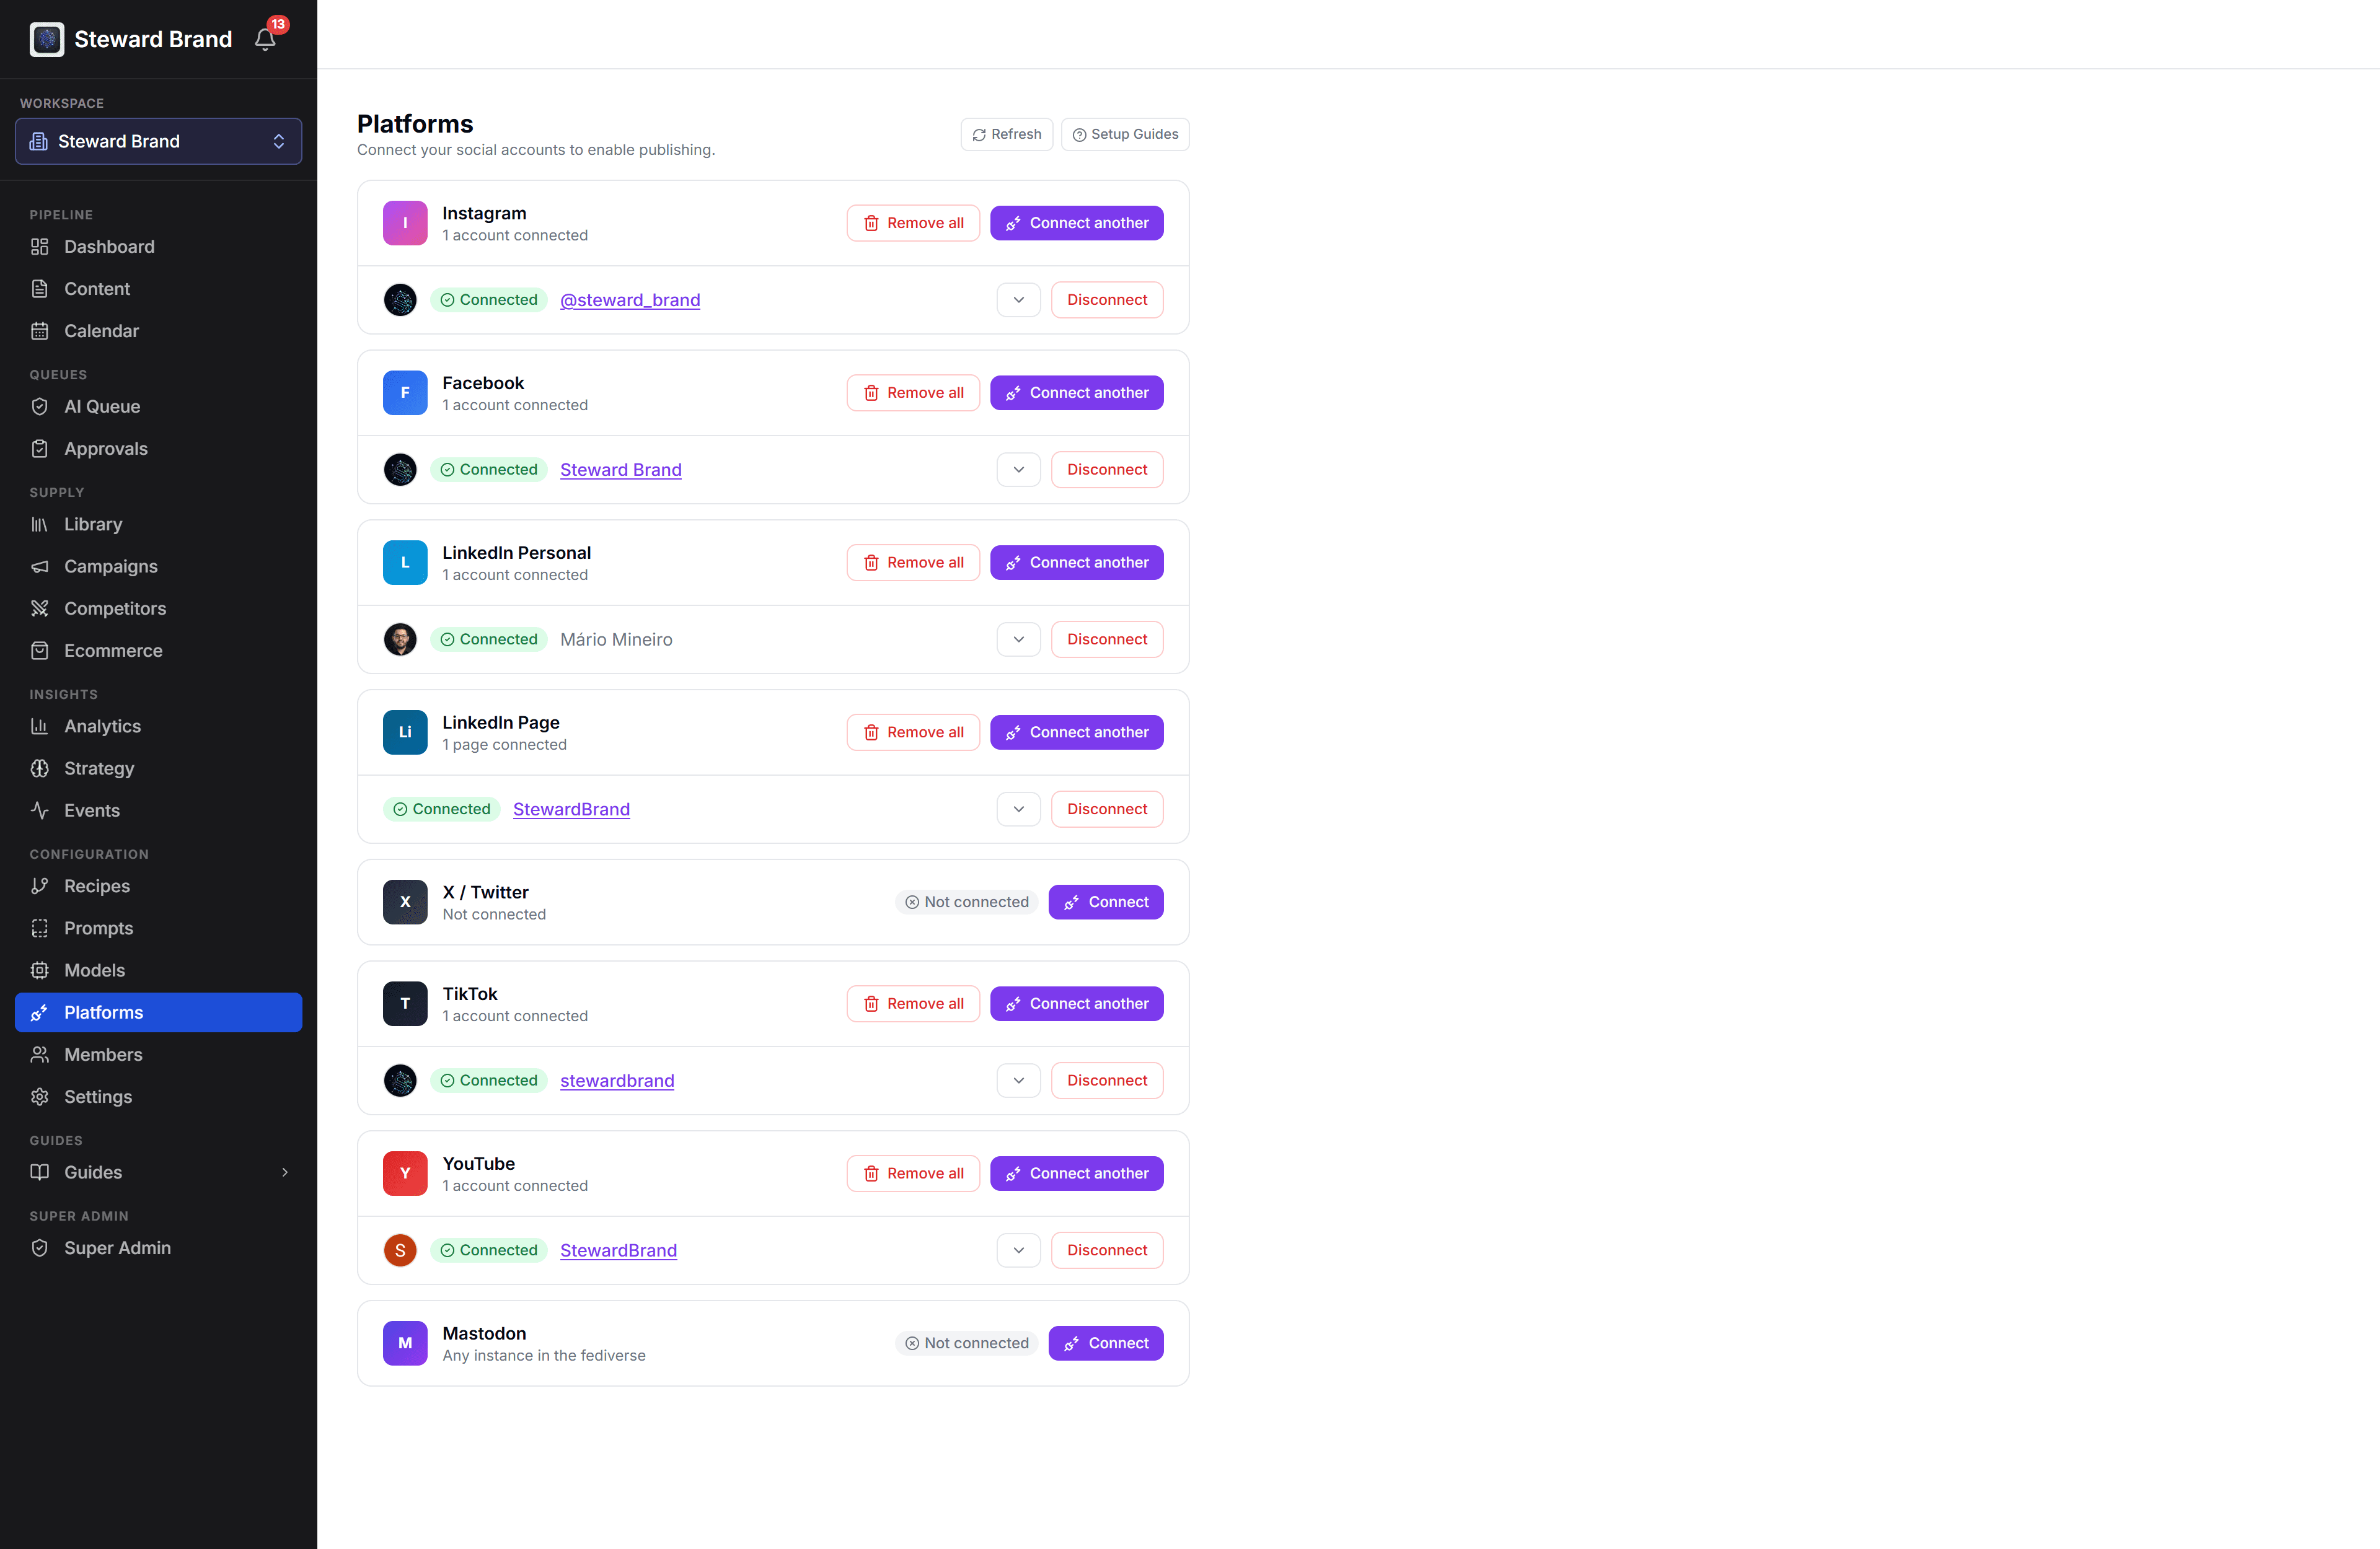2380x1549 pixels.
Task: Click the Refresh icon button
Action: (x=1007, y=134)
